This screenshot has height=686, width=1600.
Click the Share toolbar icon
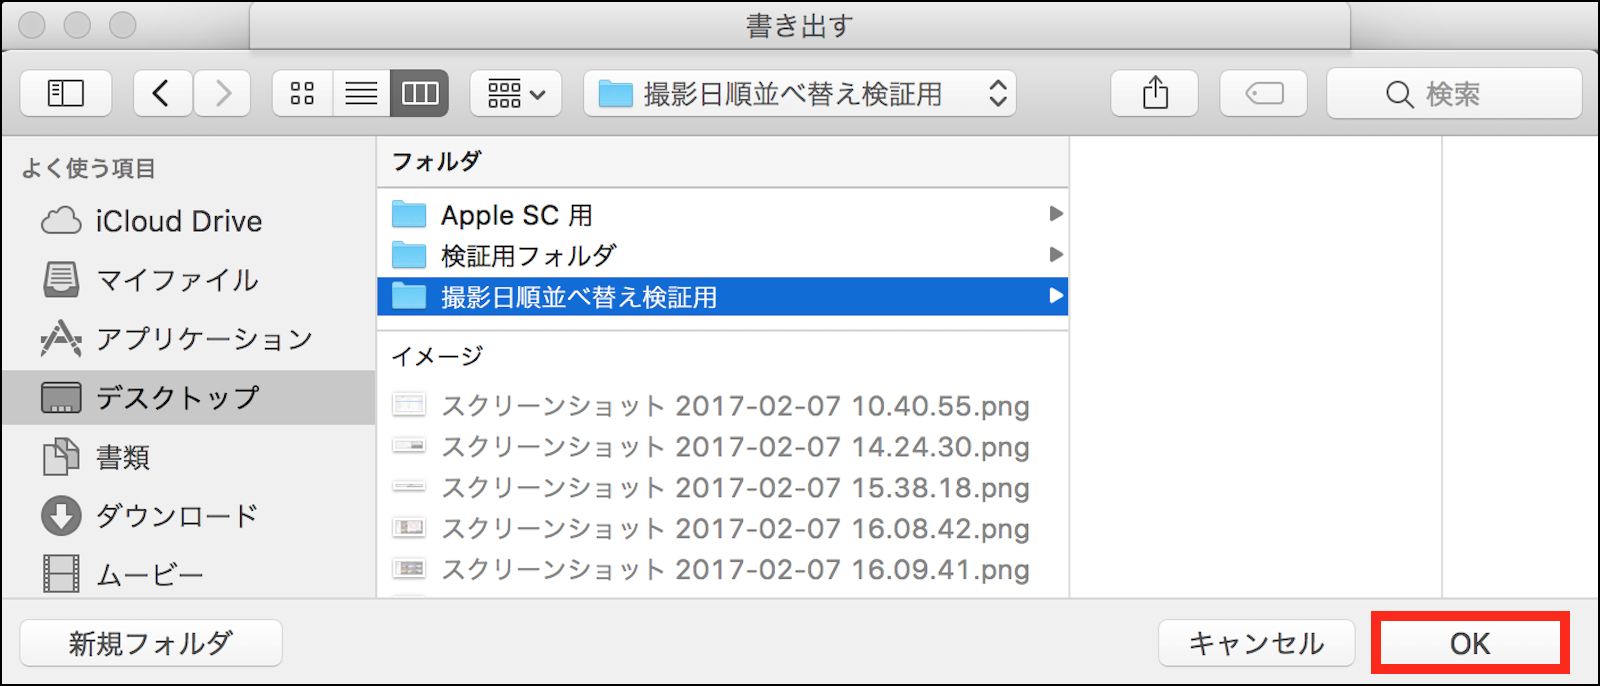1155,94
